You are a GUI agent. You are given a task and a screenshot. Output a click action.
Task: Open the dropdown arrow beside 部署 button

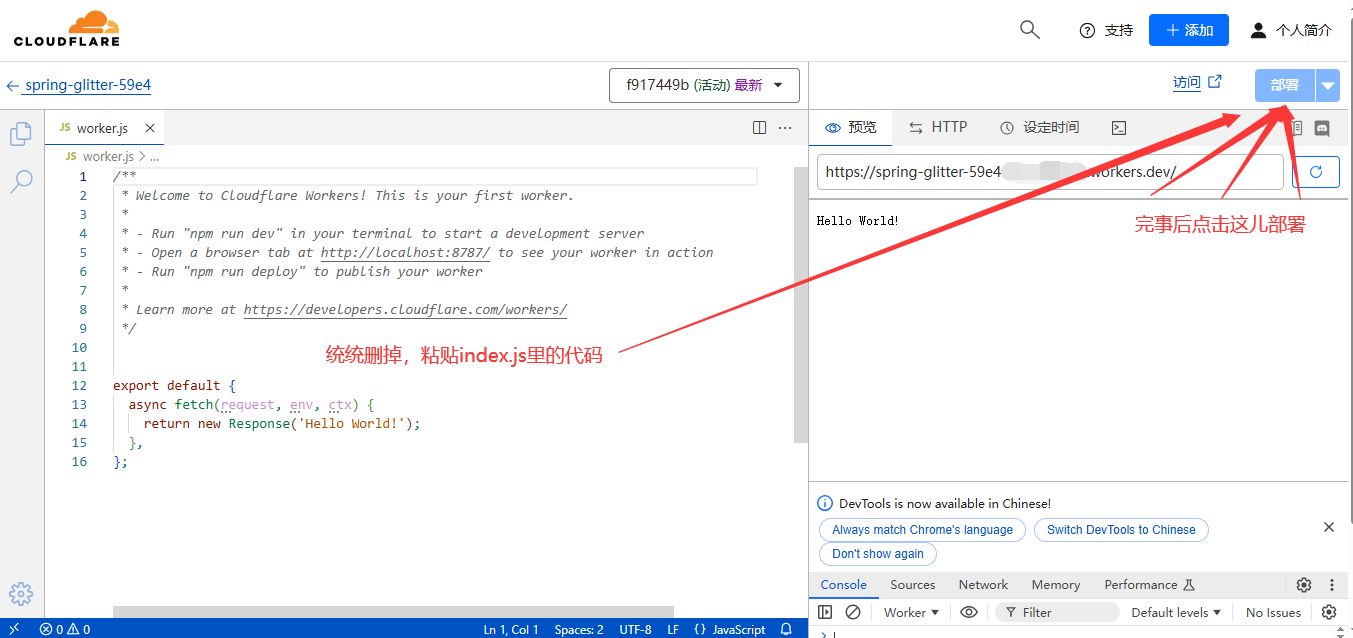pyautogui.click(x=1327, y=86)
